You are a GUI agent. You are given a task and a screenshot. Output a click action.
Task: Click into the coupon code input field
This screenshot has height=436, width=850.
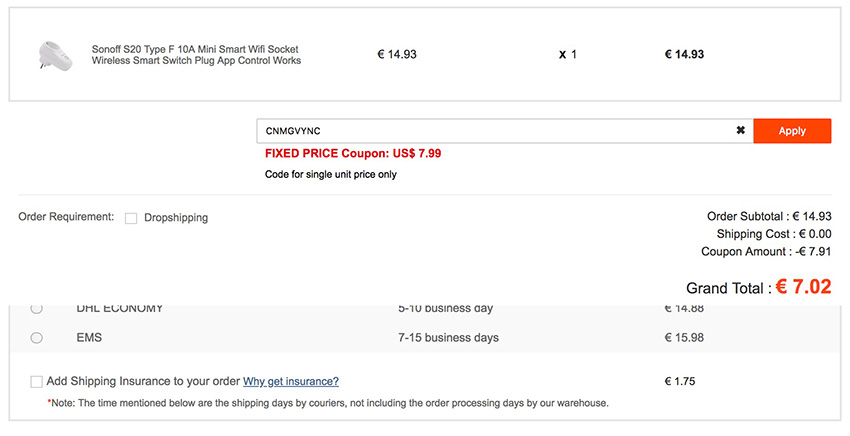click(x=495, y=131)
